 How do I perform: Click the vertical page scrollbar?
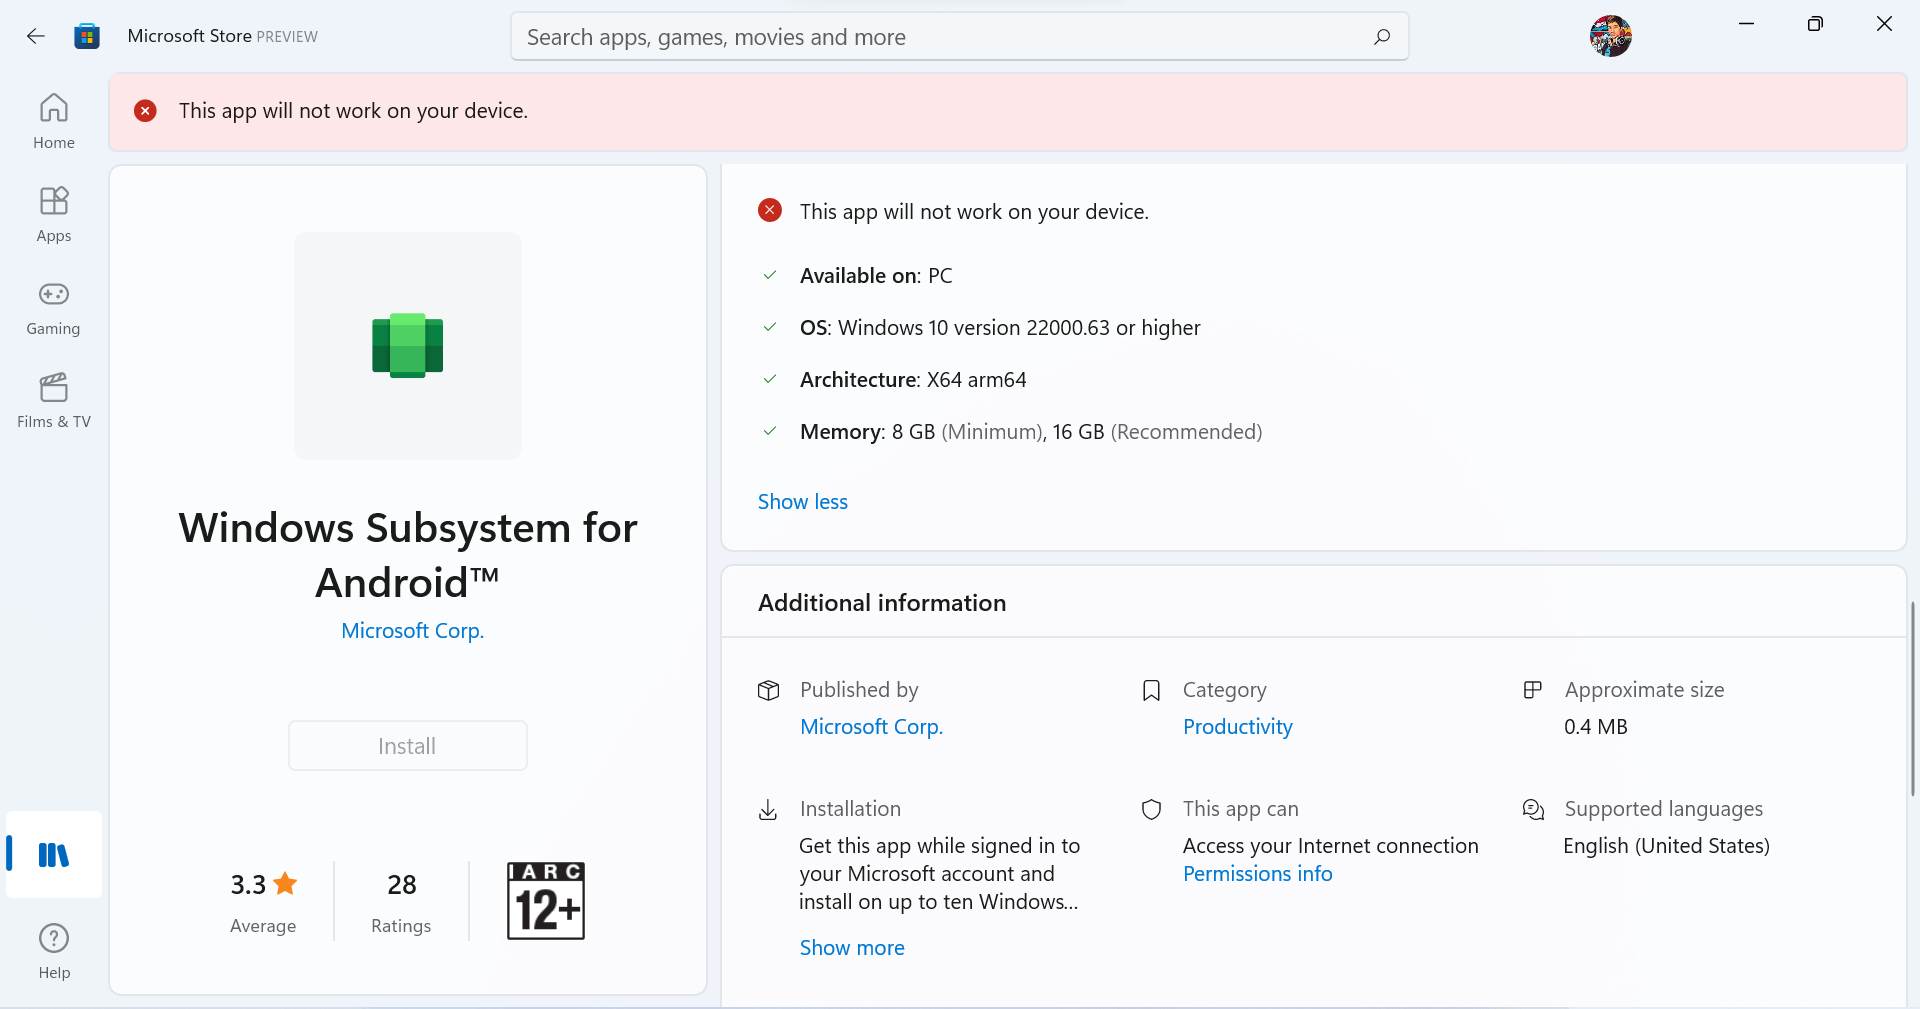click(x=1913, y=698)
